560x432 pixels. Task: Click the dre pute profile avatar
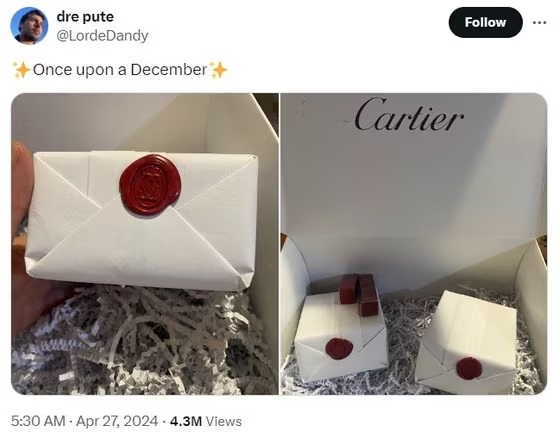click(x=29, y=25)
